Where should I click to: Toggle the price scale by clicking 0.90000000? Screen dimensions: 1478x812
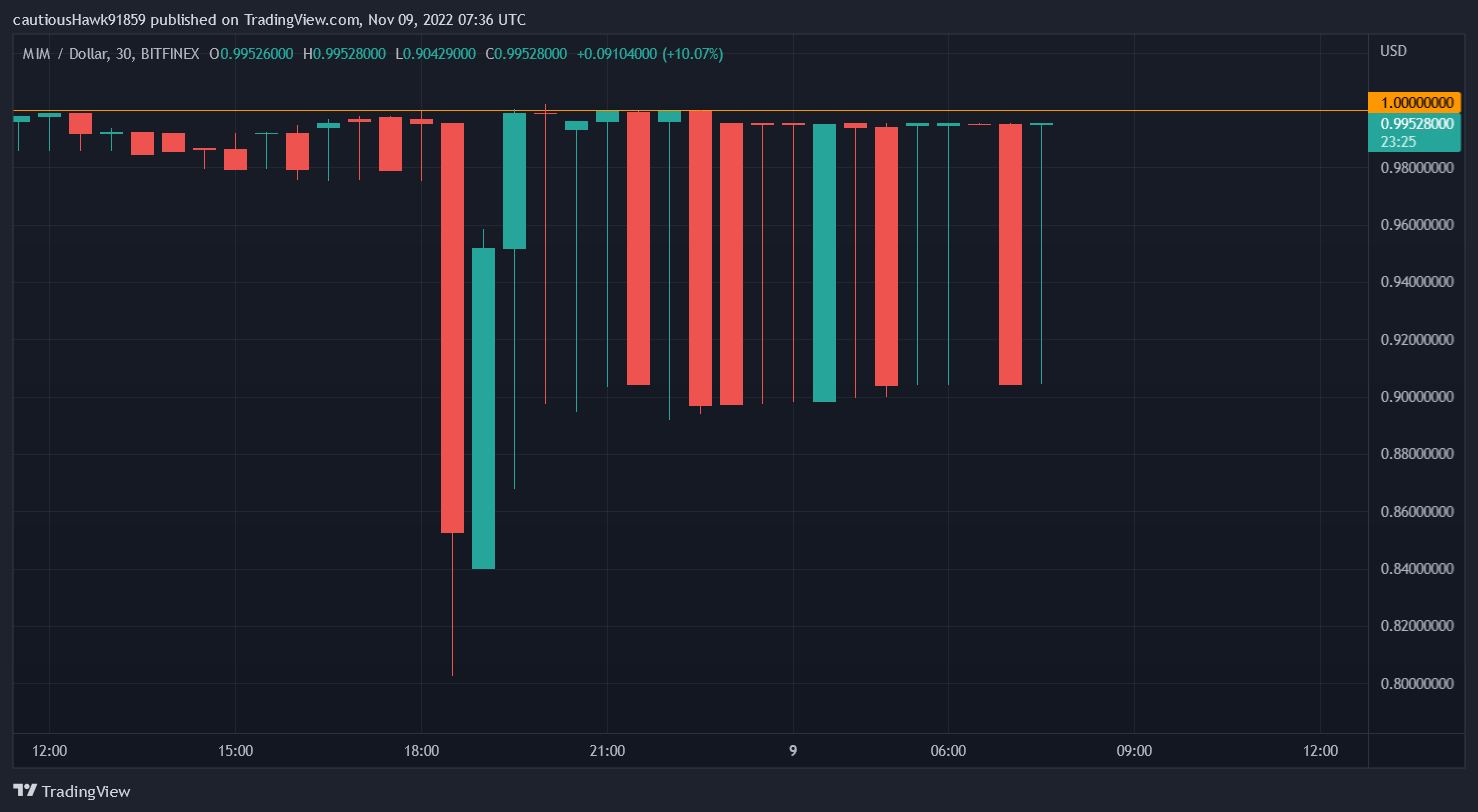coord(1416,396)
